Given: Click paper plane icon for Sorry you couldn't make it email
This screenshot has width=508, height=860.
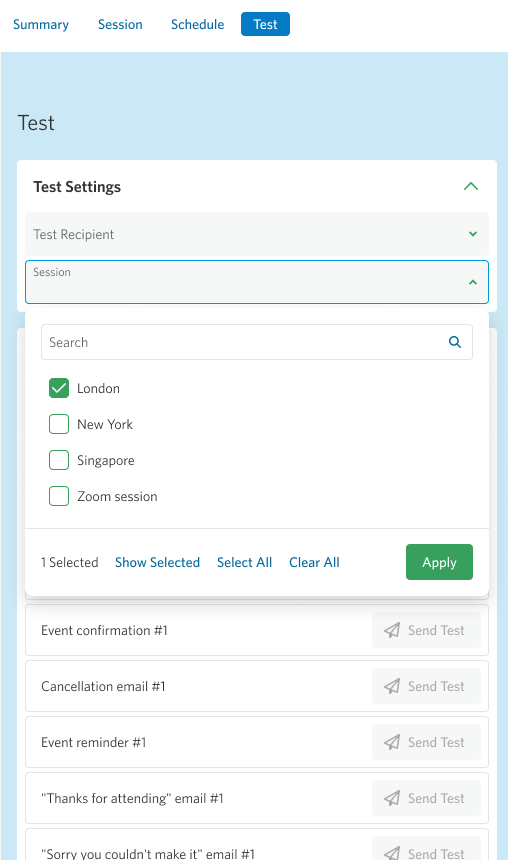Looking at the screenshot, I should [x=392, y=853].
